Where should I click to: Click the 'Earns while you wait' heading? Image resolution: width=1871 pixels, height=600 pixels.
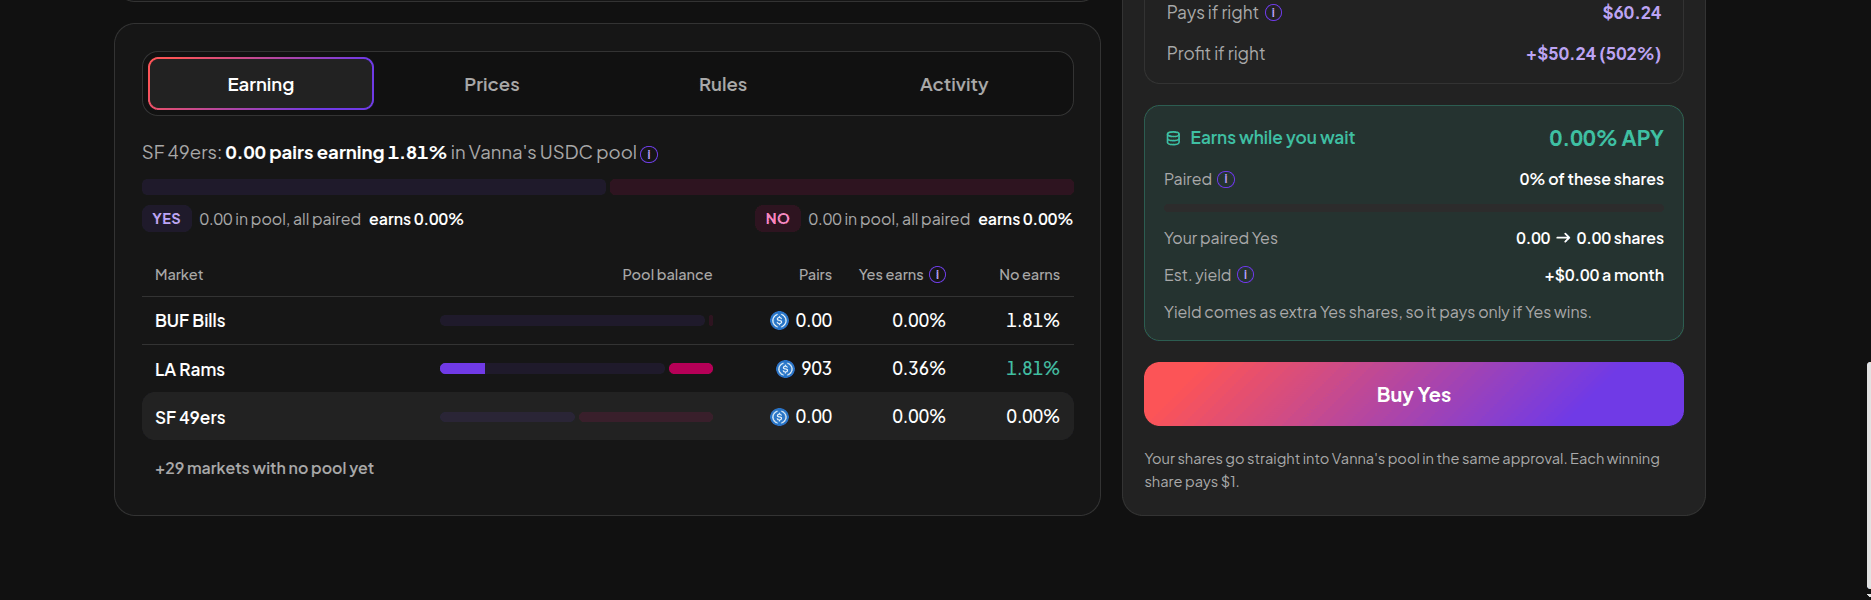[1272, 138]
